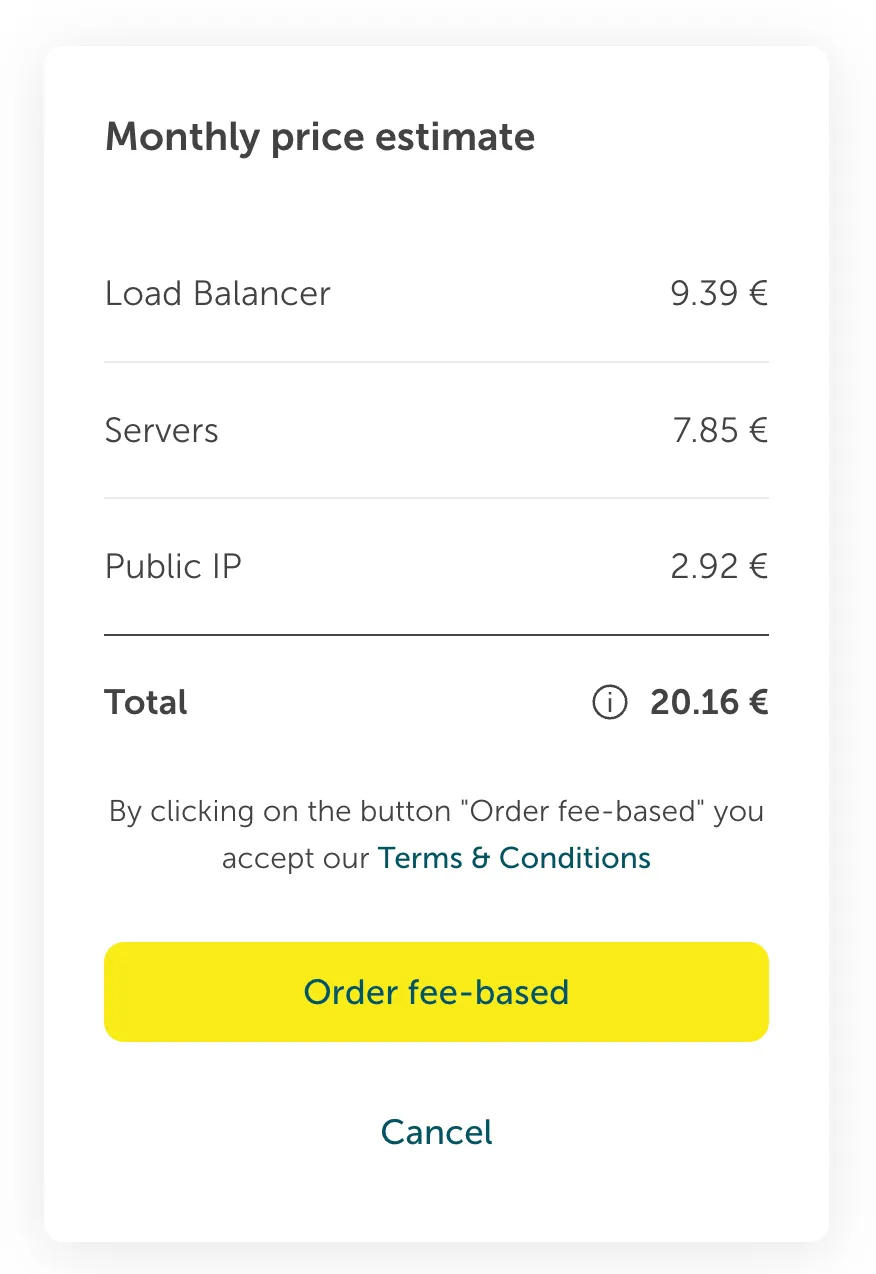Cancel the order dialog
The width and height of the screenshot is (876, 1274).
pyautogui.click(x=437, y=1132)
